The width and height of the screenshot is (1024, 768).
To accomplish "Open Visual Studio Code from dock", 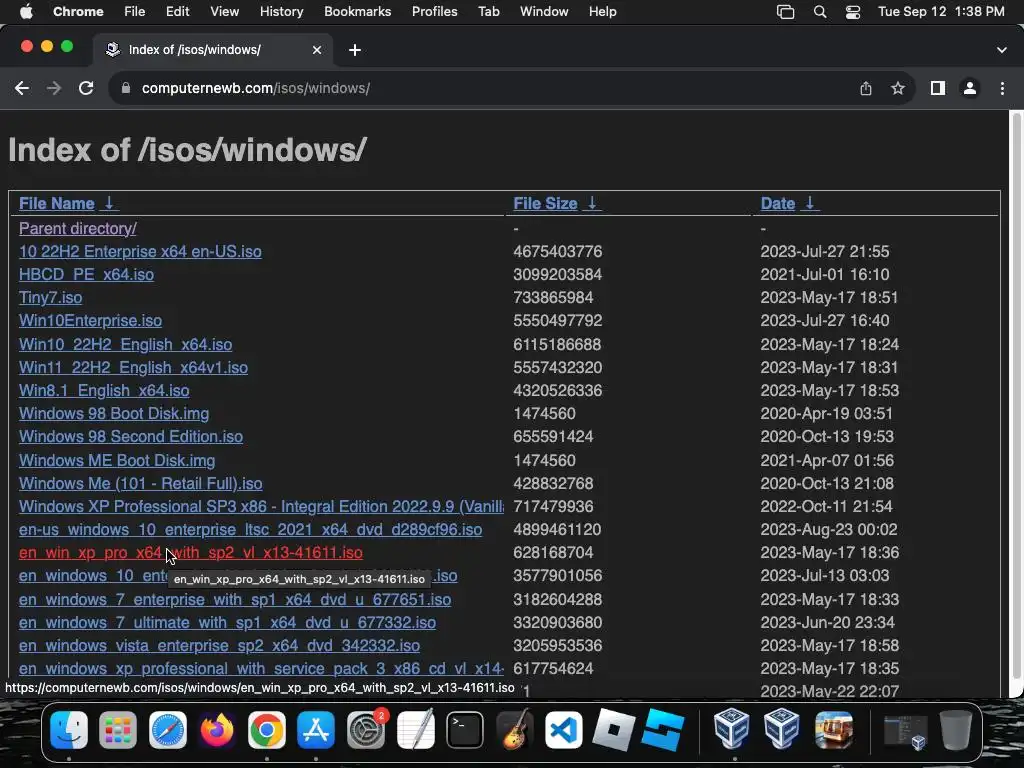I will pos(564,729).
